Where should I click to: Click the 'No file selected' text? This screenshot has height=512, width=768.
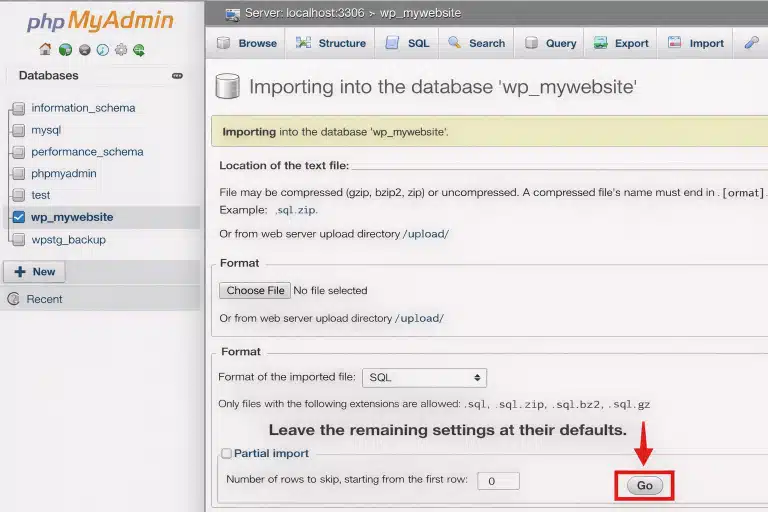330,291
